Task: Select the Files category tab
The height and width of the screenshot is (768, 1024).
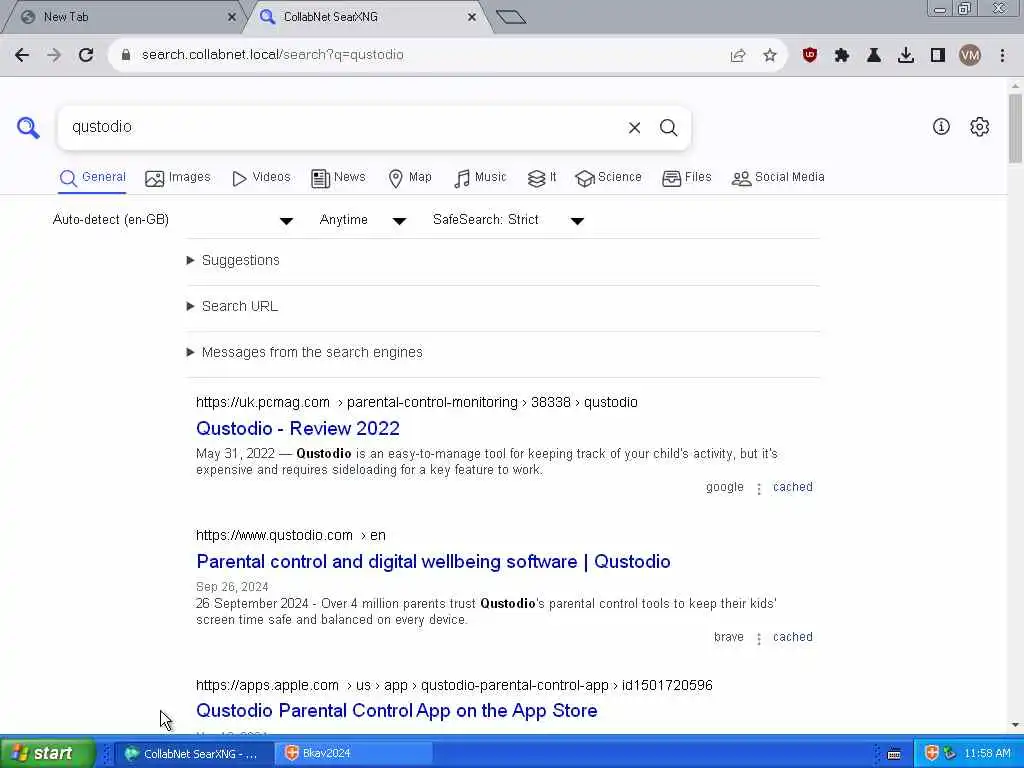Action: pos(686,178)
